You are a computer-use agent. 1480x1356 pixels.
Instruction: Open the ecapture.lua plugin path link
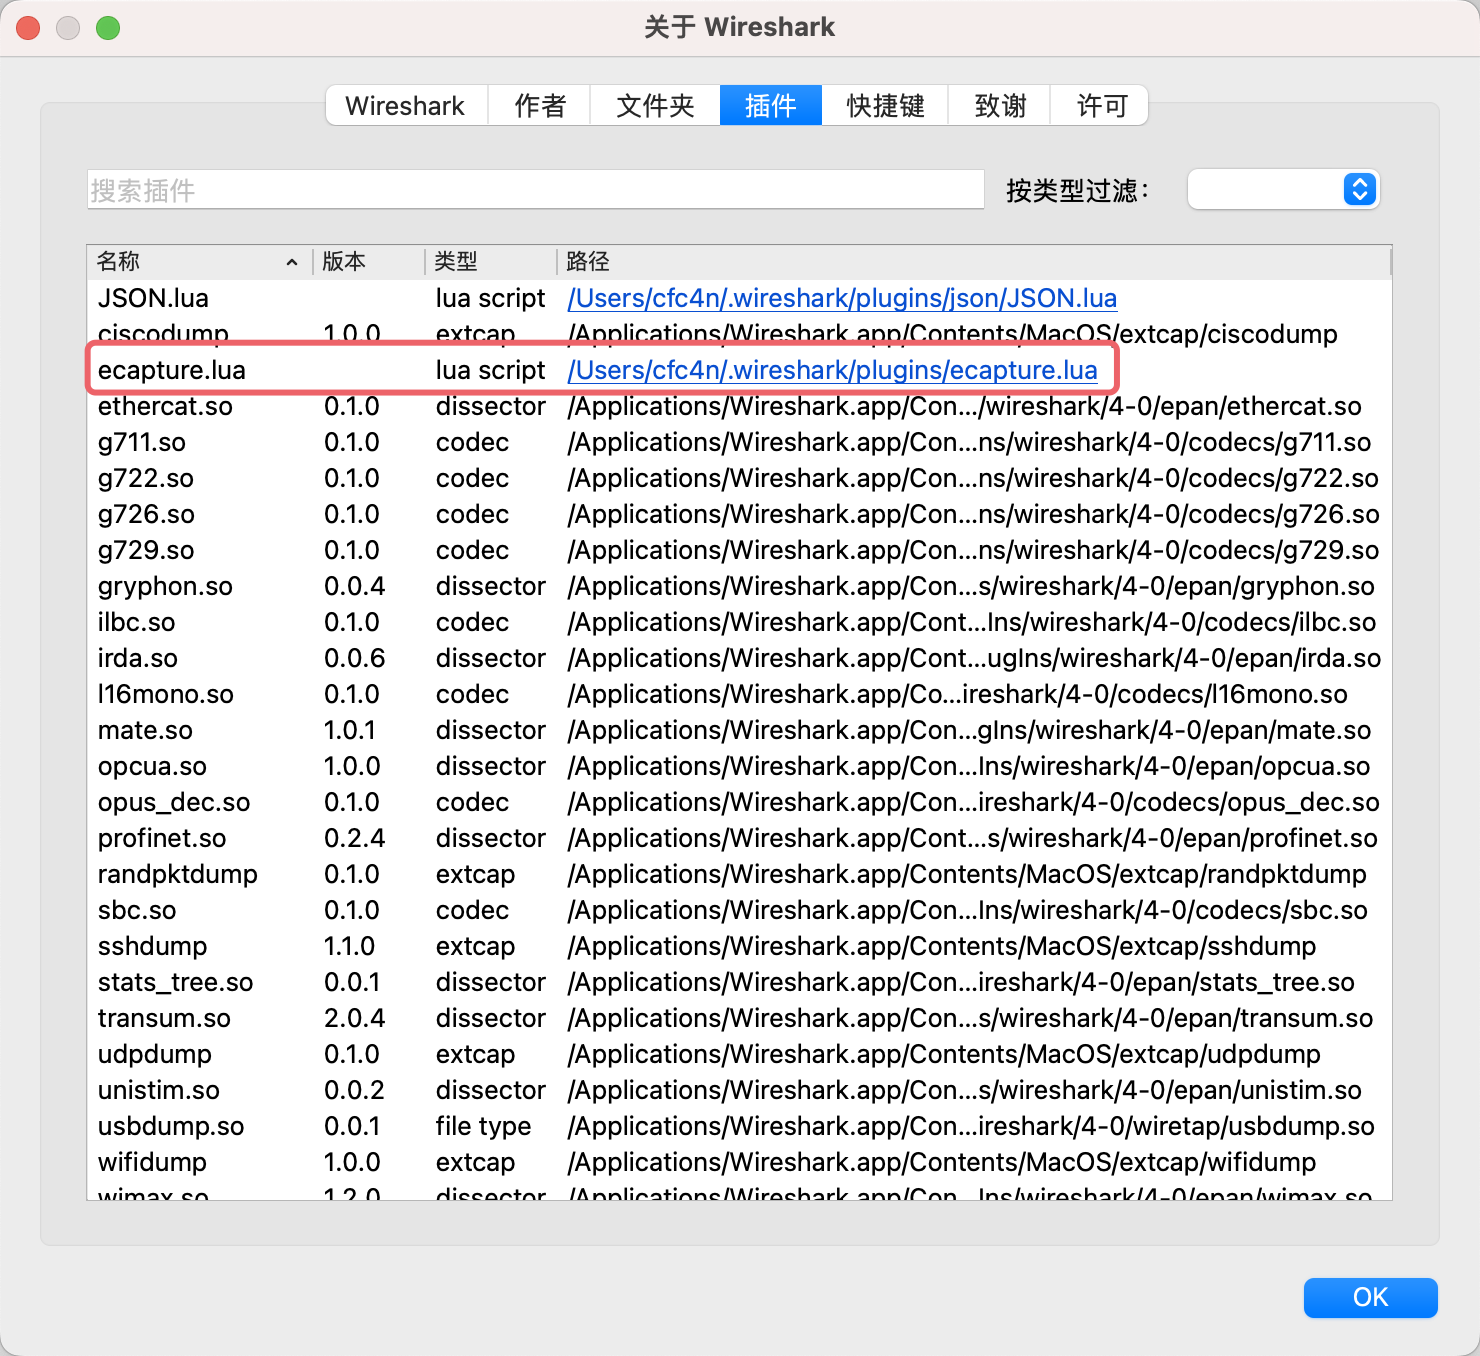point(832,370)
